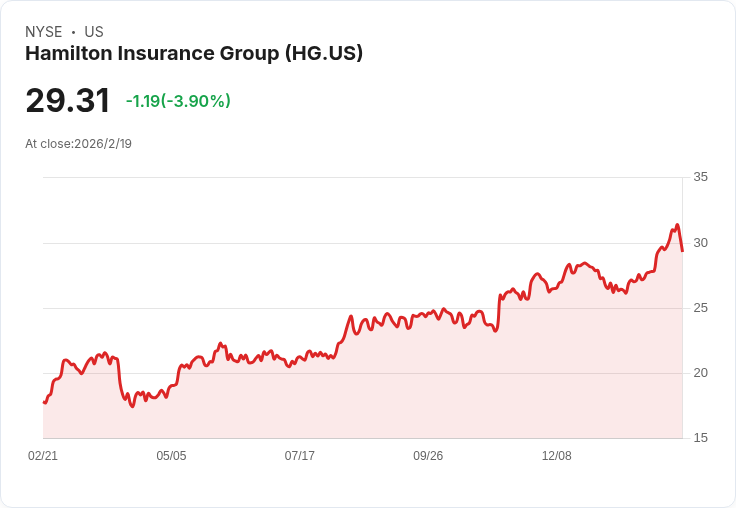Click the 29.31 last price
The width and height of the screenshot is (736, 508).
(68, 100)
